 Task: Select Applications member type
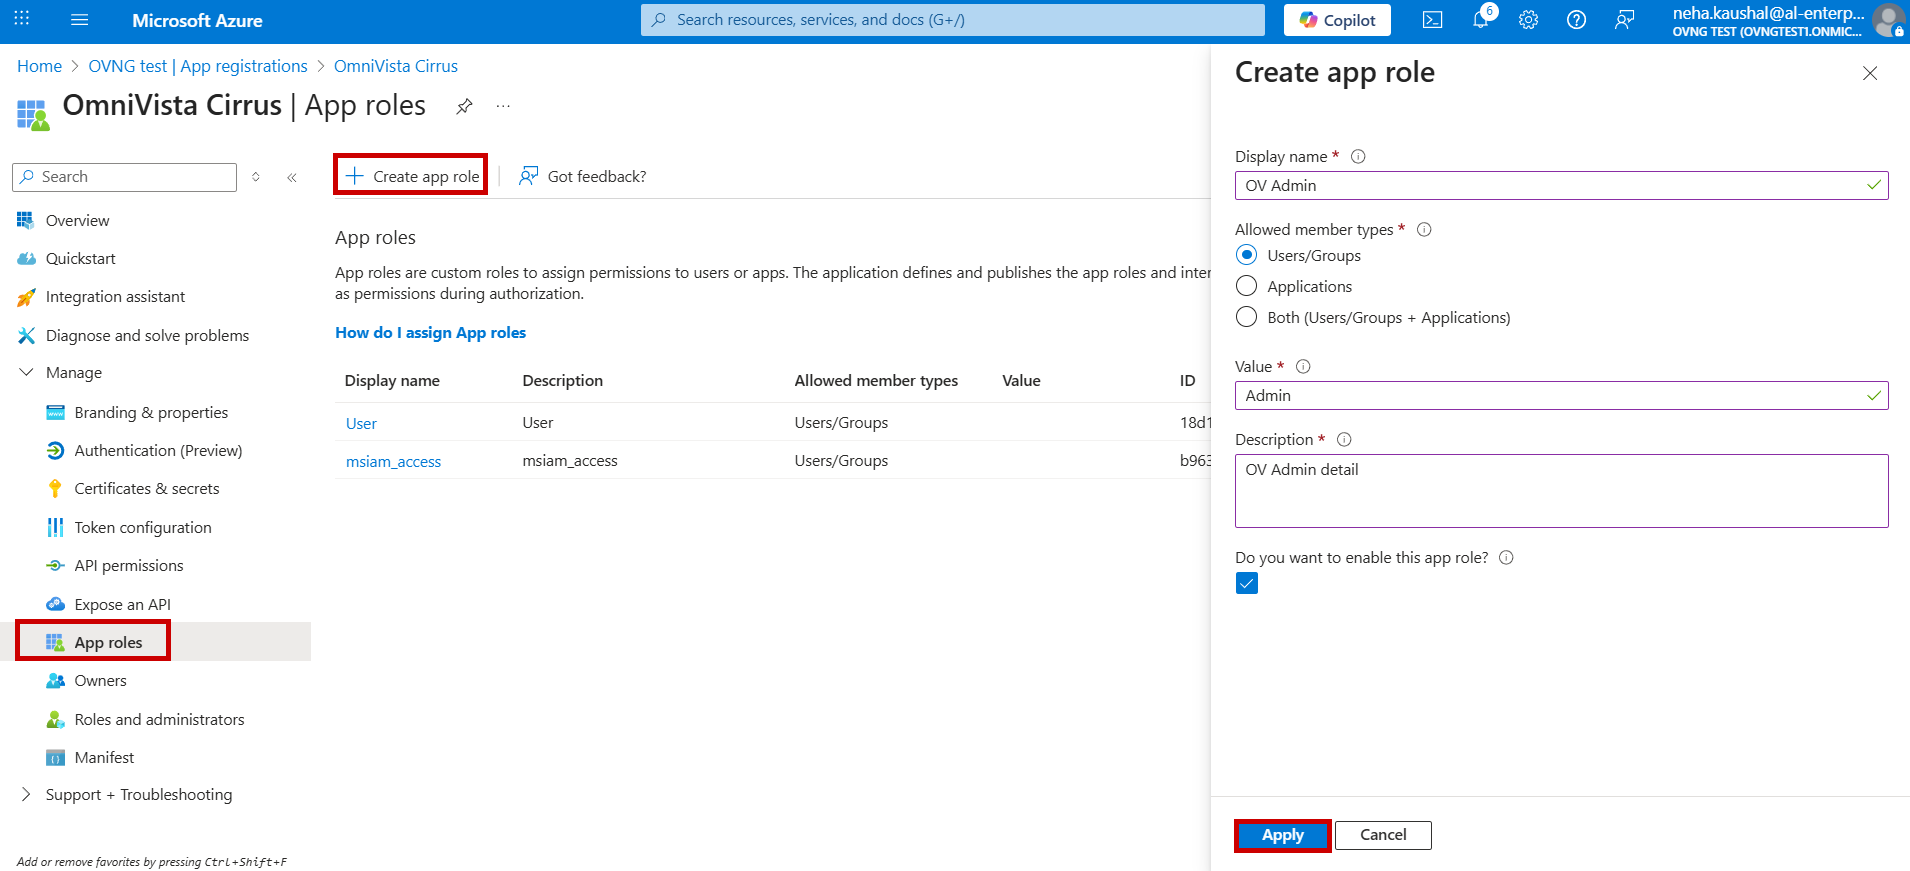pos(1246,286)
